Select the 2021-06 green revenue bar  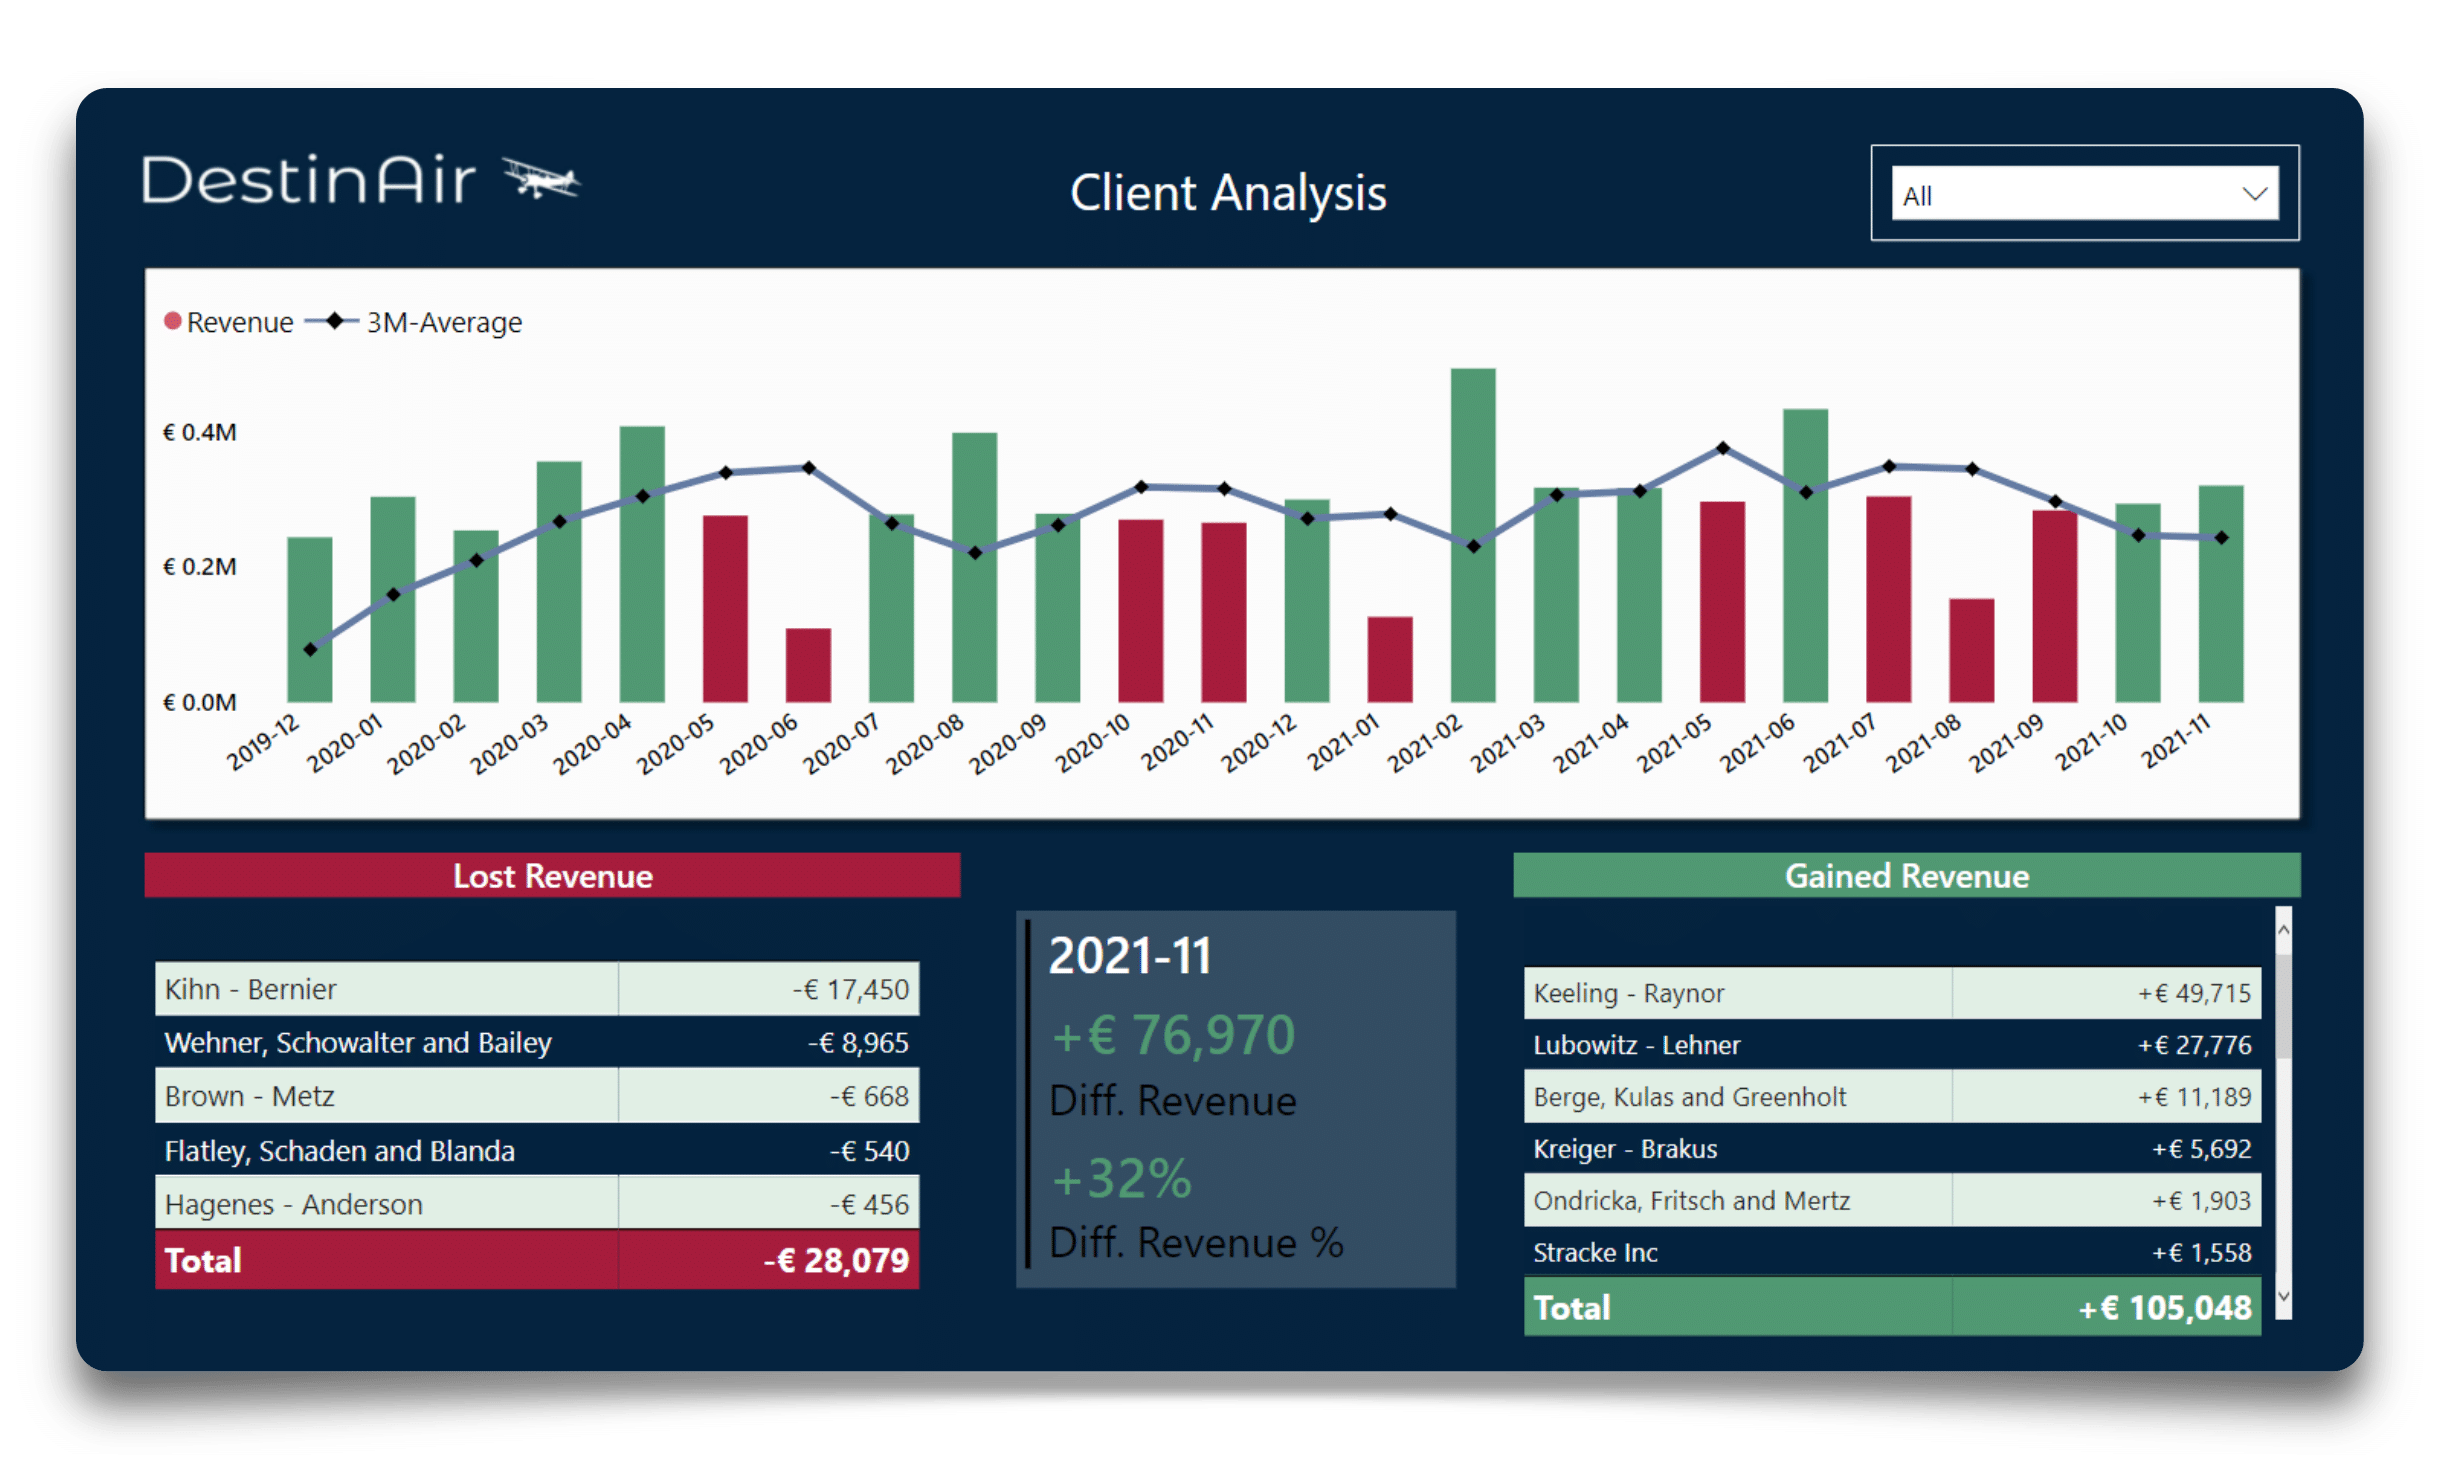pos(1805,555)
